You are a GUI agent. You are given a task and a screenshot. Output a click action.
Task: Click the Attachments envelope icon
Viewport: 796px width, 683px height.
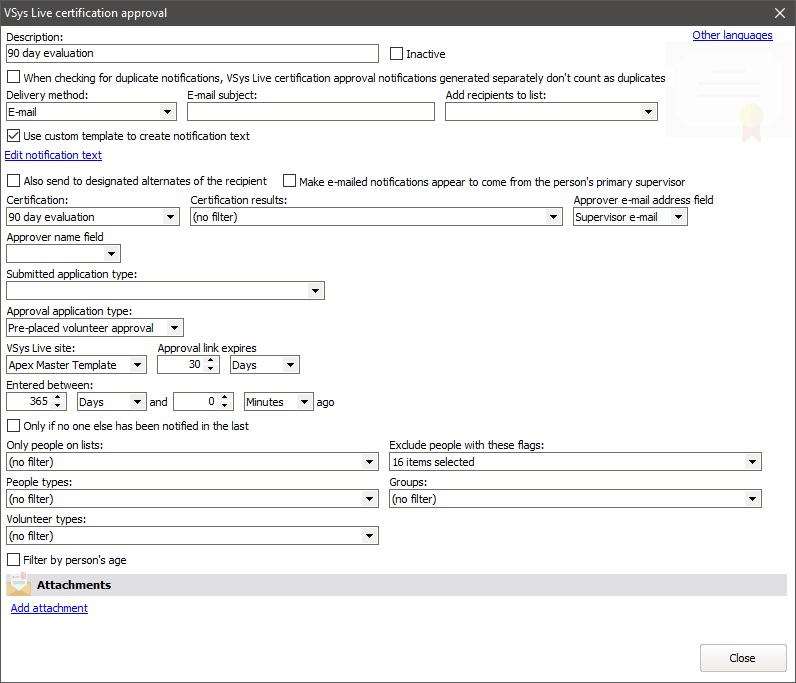coord(19,585)
